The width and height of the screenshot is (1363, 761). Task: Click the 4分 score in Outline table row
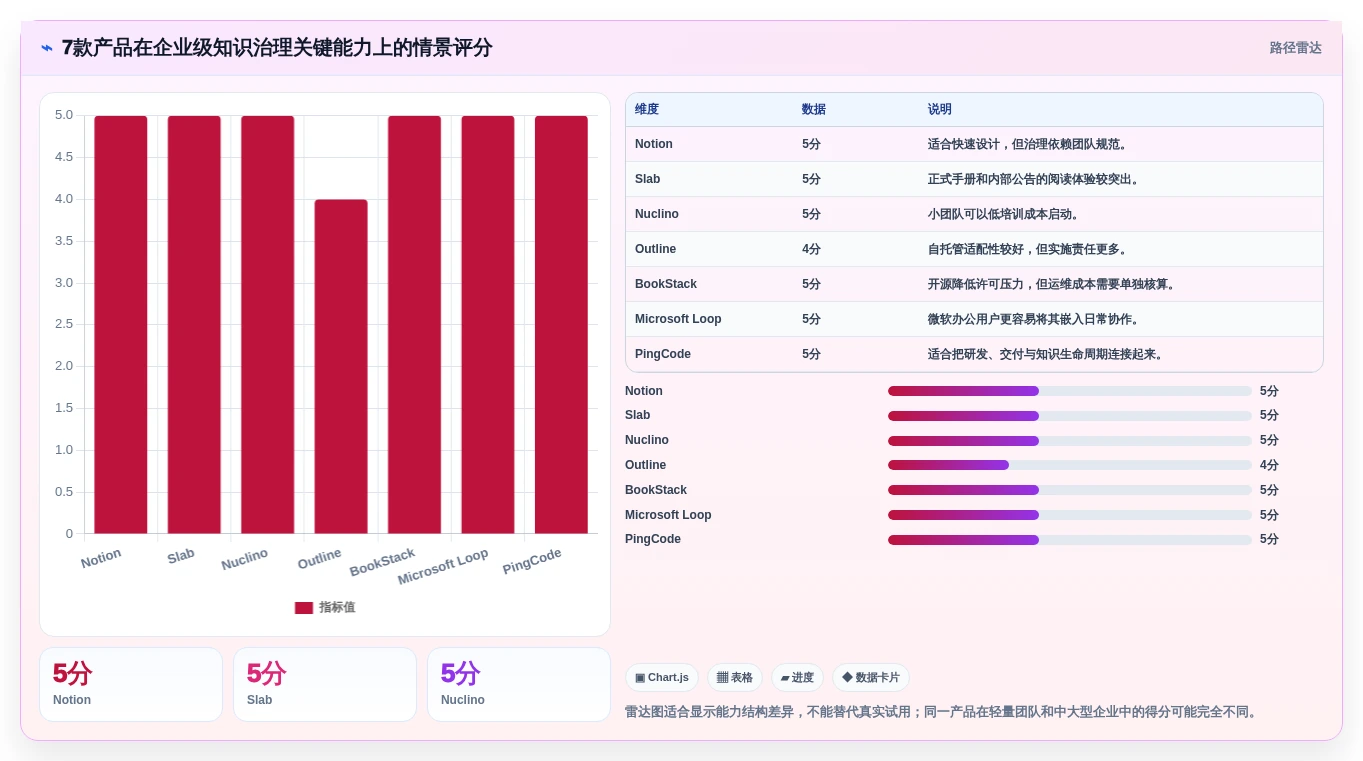click(x=811, y=249)
